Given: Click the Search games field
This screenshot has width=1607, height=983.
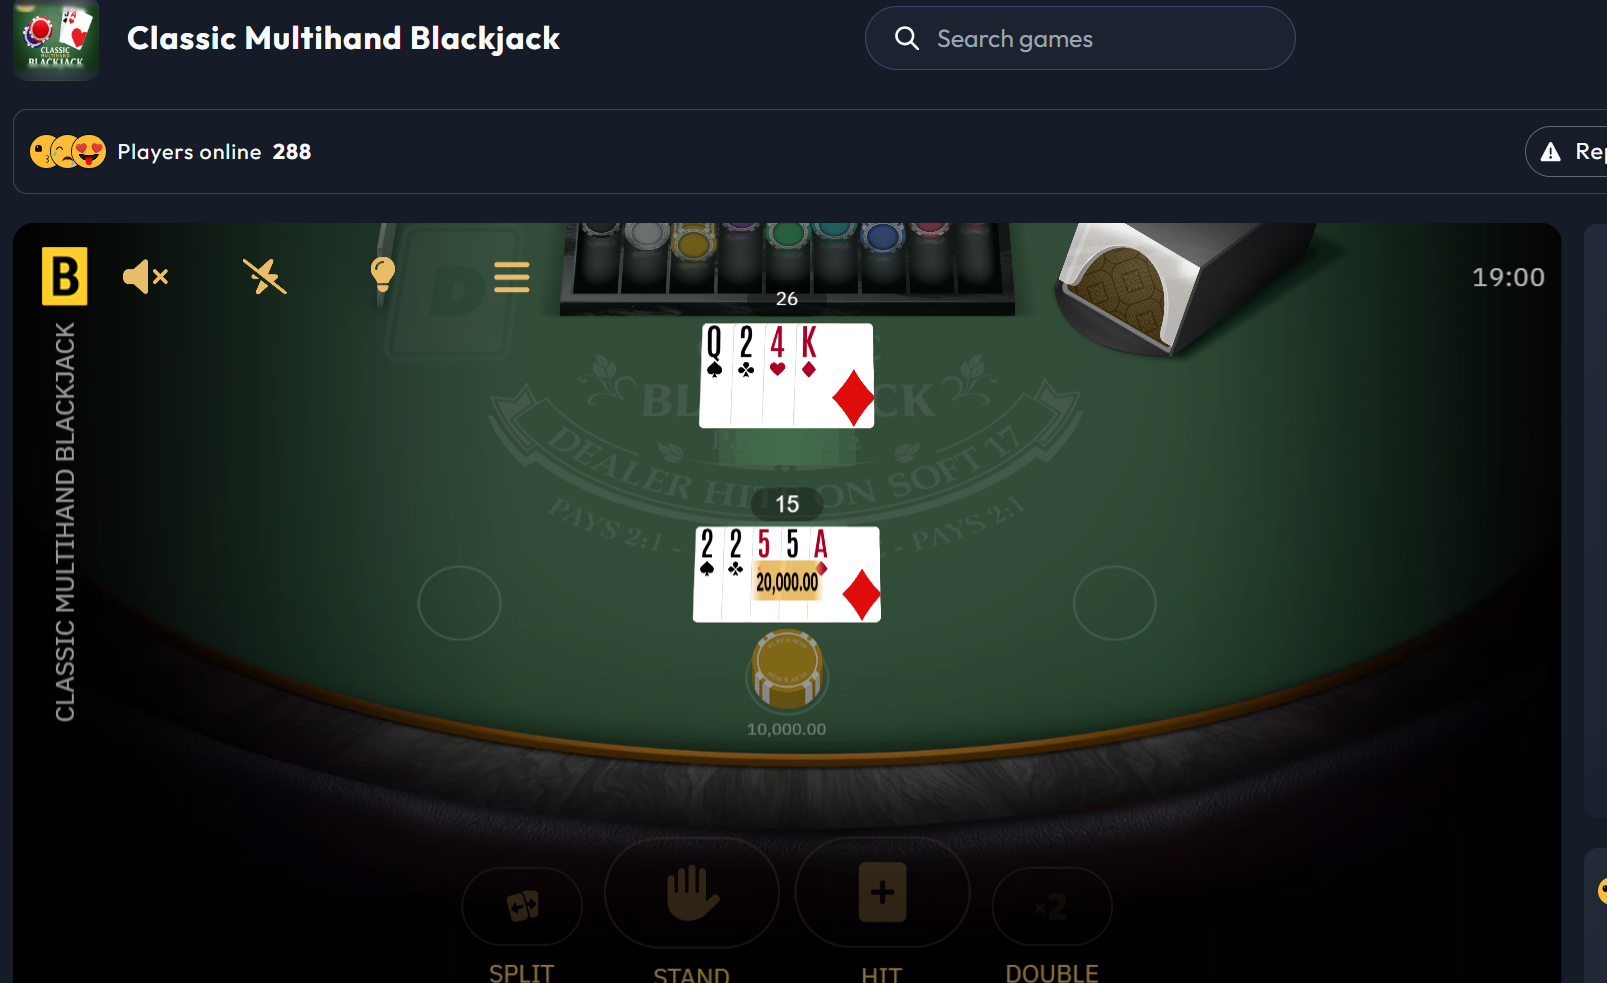Looking at the screenshot, I should (1080, 38).
